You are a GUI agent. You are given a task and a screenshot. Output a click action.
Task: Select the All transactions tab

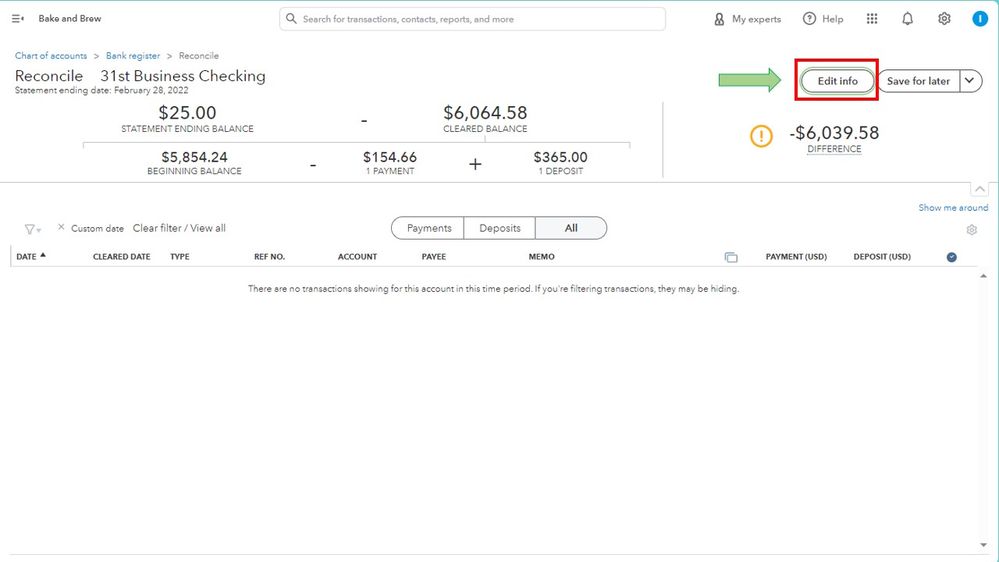tap(571, 228)
